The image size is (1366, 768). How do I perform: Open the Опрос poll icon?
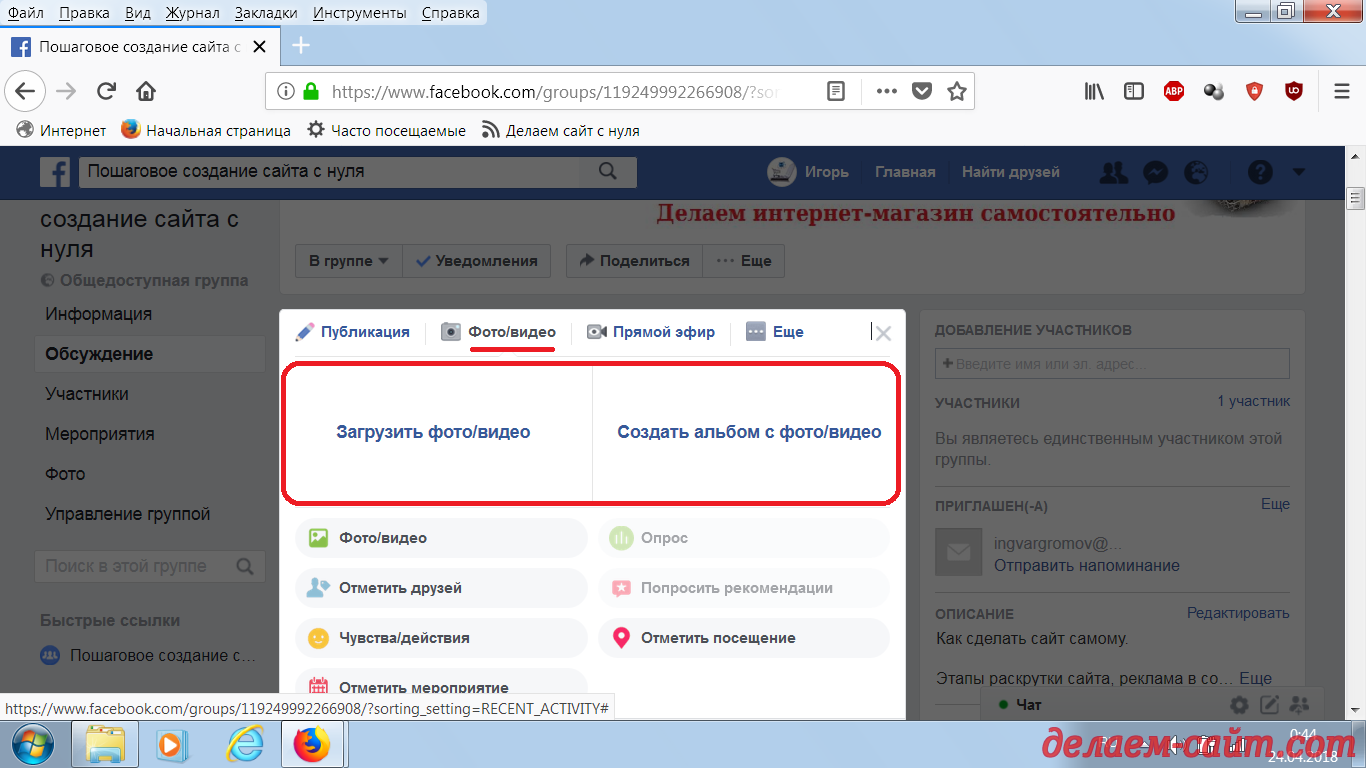tap(622, 538)
